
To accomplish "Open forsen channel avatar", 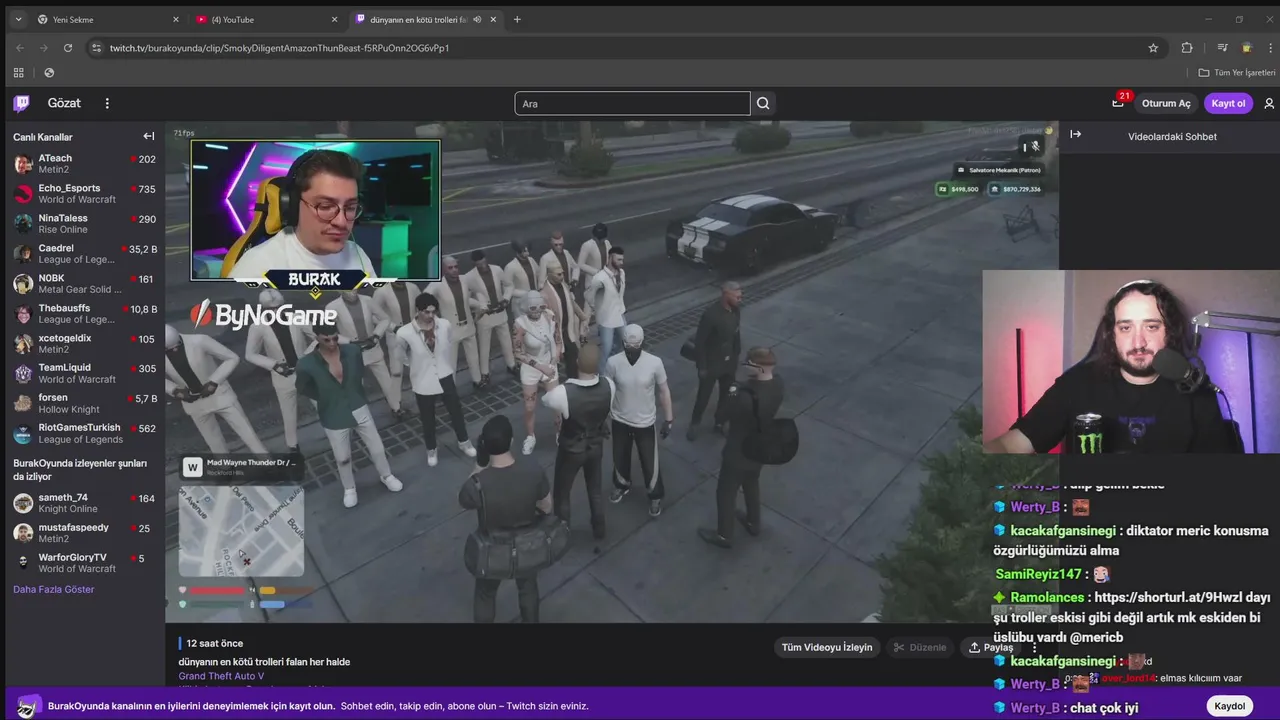I will [23, 404].
